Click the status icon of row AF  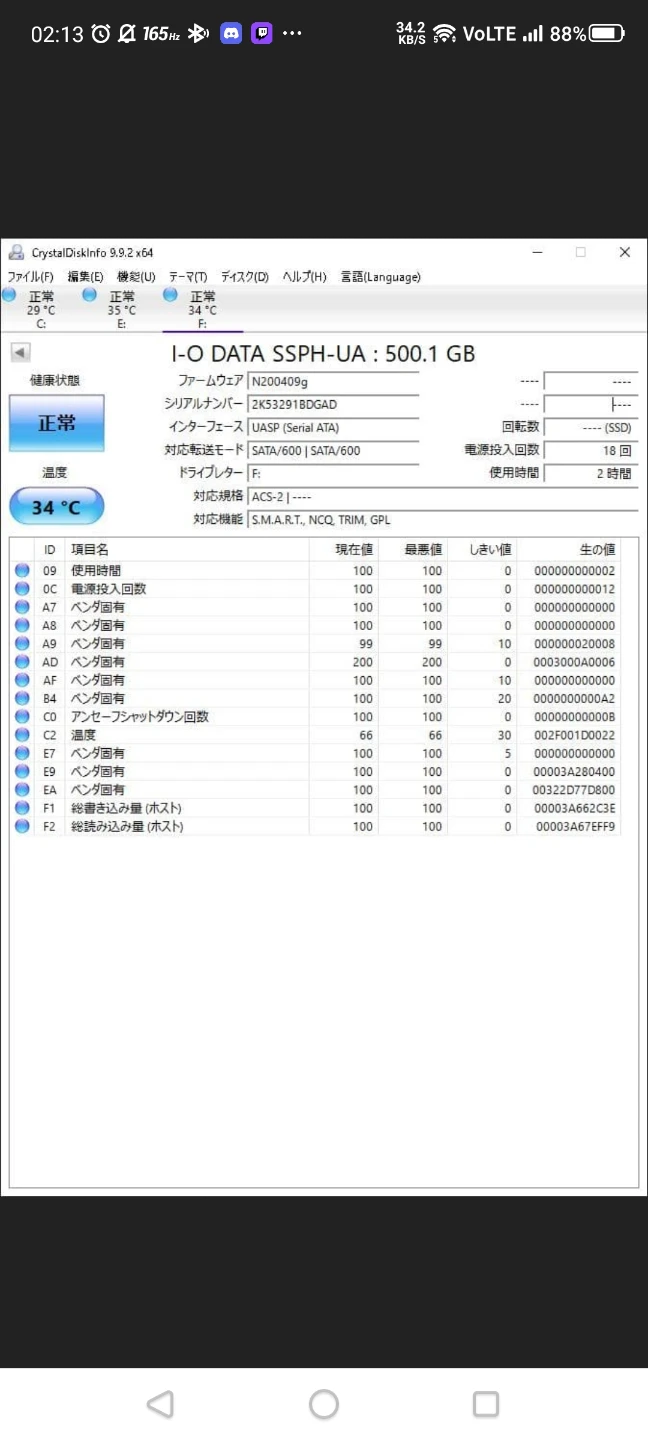click(22, 680)
